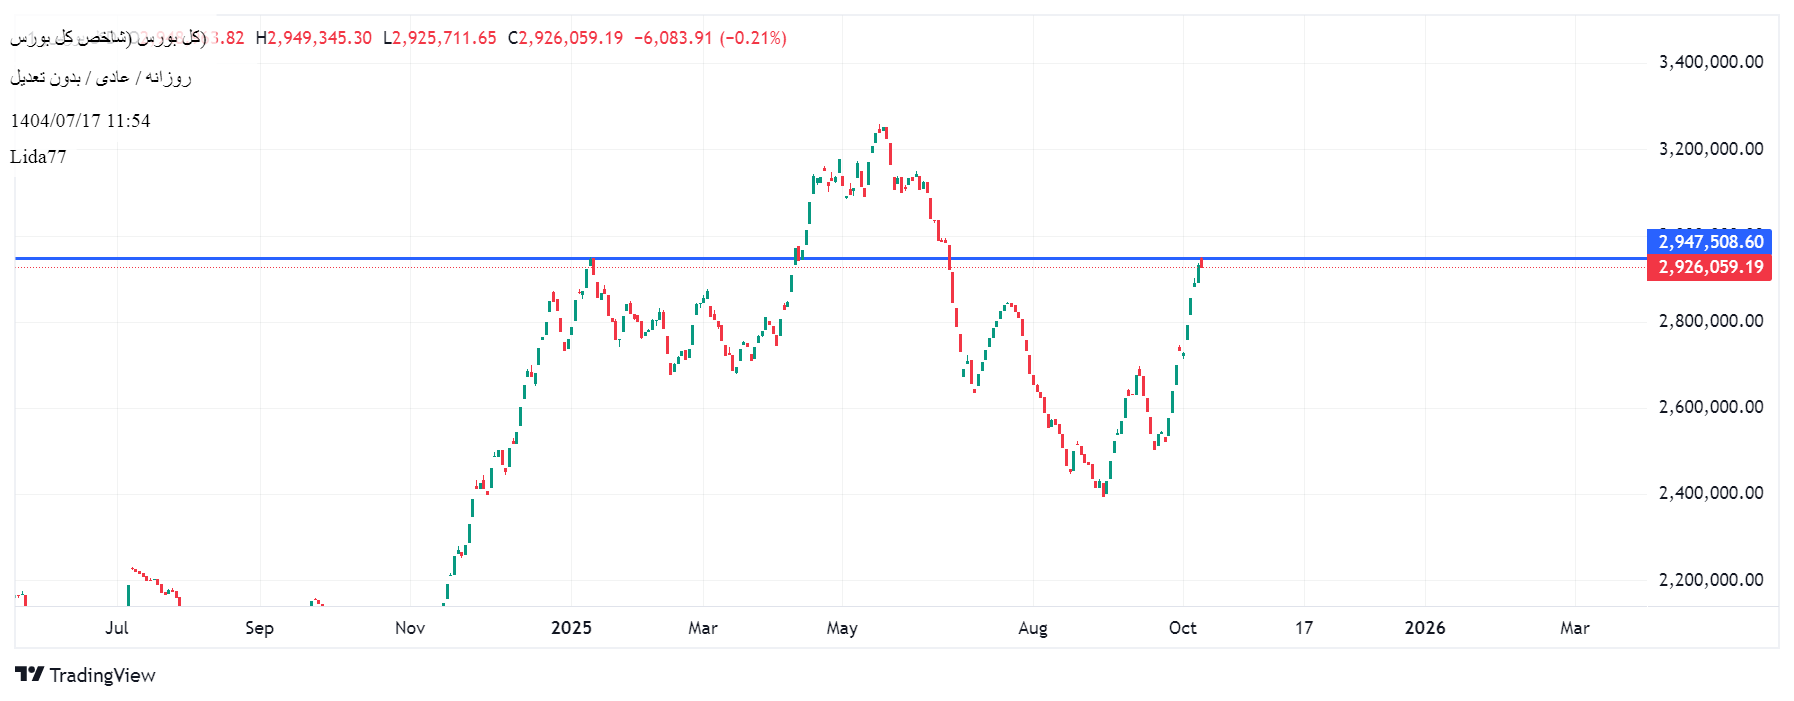This screenshot has height=701, width=1794.
Task: Click the −6,083.91 (−0.21%) change value
Action: [710, 38]
